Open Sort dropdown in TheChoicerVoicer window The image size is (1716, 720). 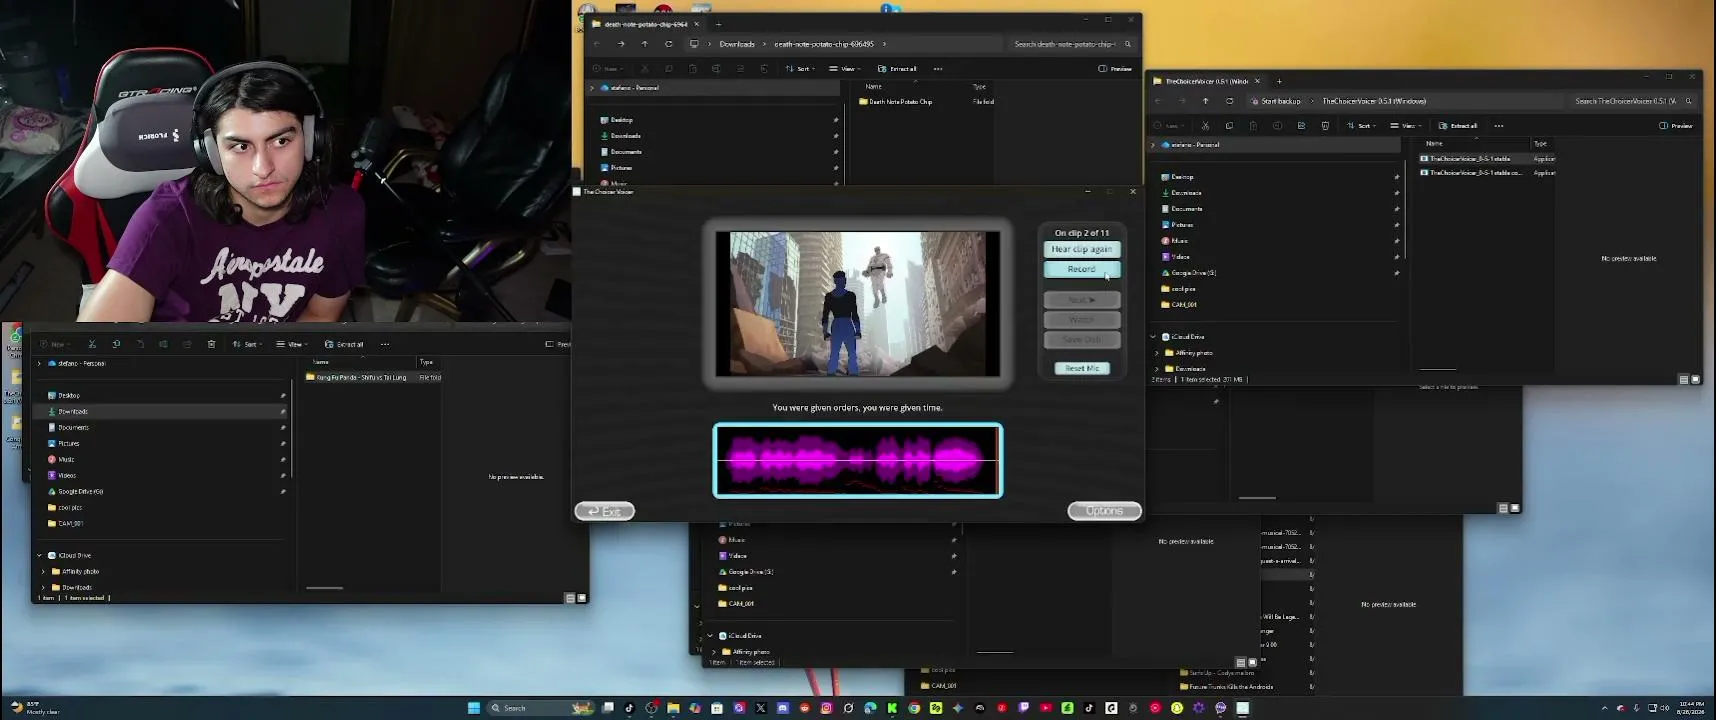point(1361,126)
